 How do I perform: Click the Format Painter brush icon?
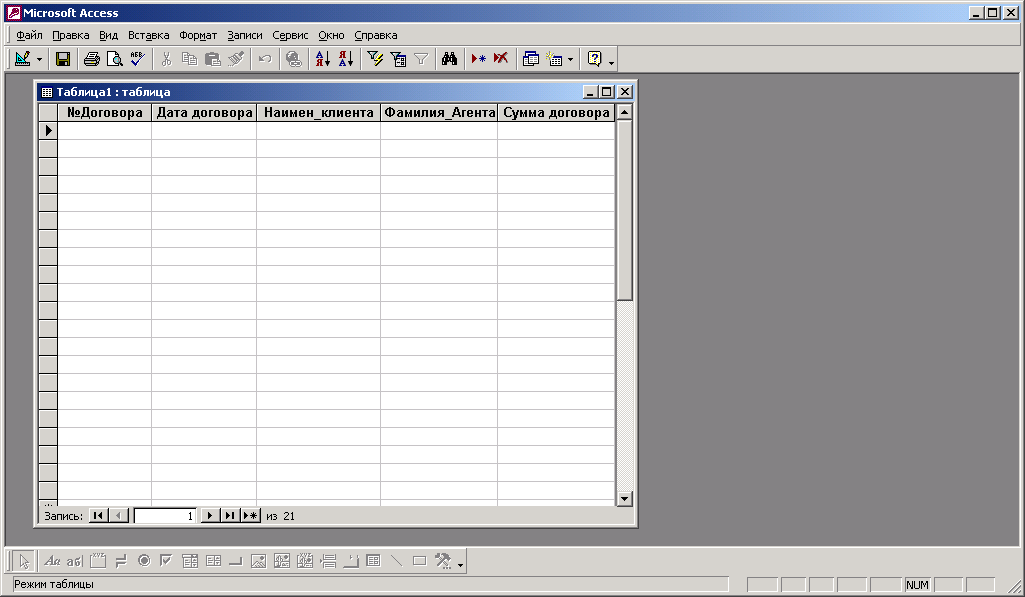point(236,60)
